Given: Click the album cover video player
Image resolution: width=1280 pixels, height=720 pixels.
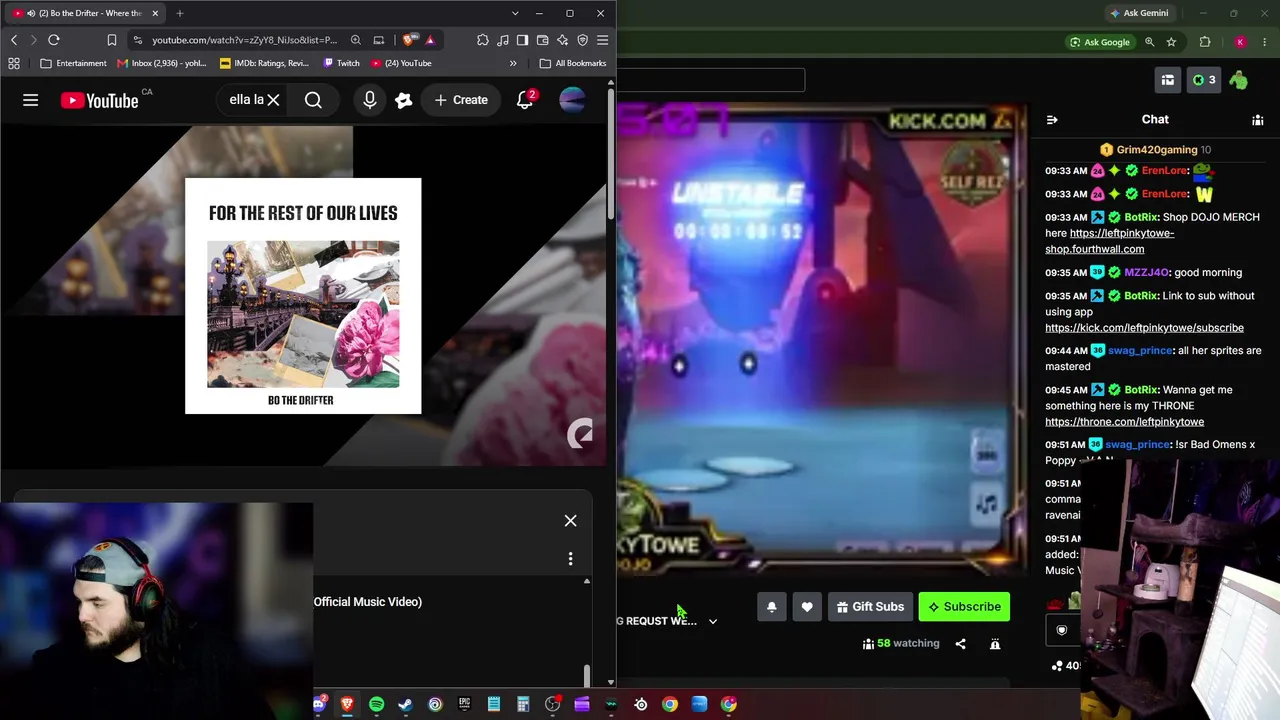Looking at the screenshot, I should [303, 296].
